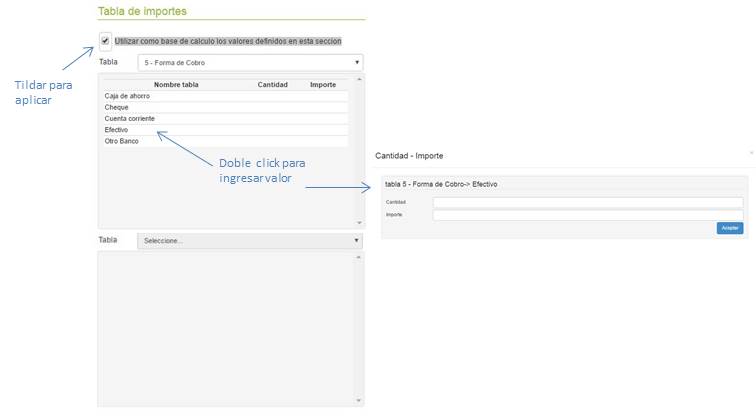Click the 'Efectivo' row in the table
This screenshot has height=420, width=756.
click(x=116, y=130)
